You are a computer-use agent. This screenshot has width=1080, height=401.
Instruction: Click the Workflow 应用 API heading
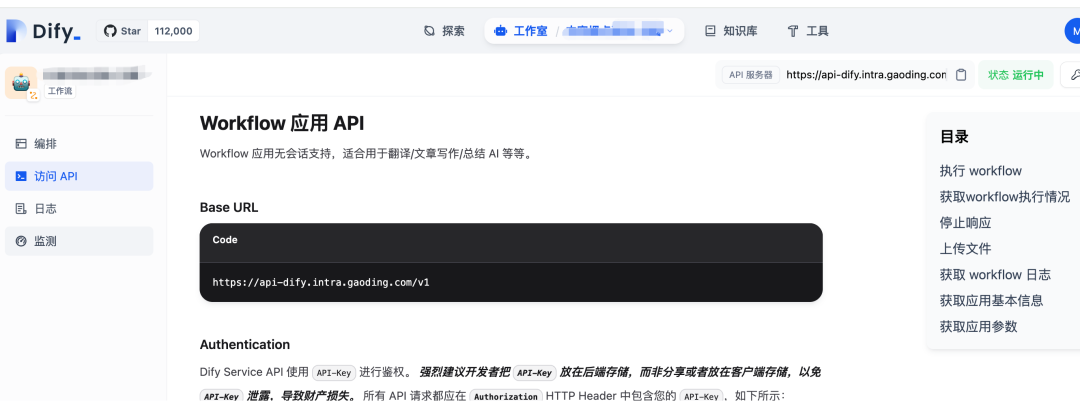(x=282, y=123)
